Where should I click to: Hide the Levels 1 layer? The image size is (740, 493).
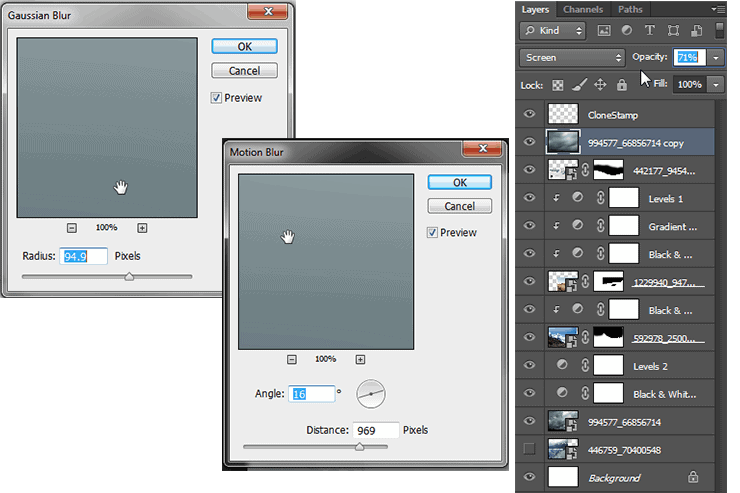530,198
